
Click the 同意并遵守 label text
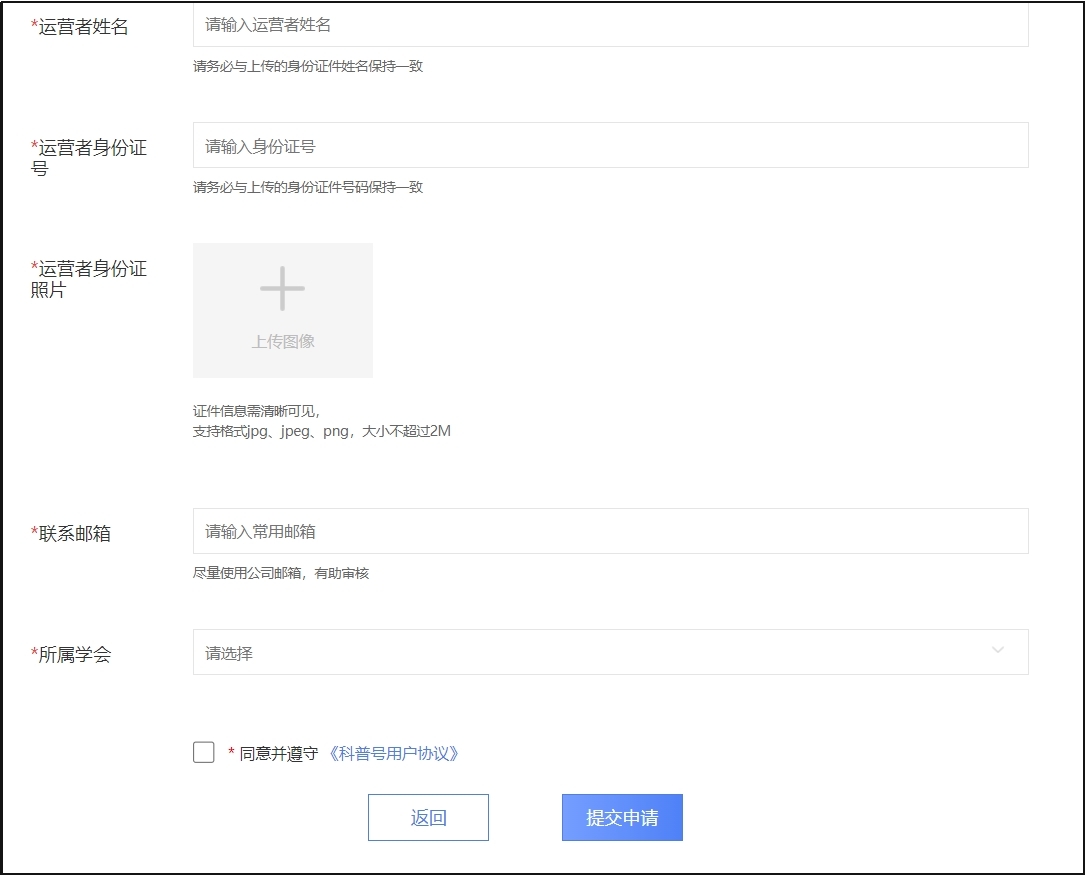point(278,753)
